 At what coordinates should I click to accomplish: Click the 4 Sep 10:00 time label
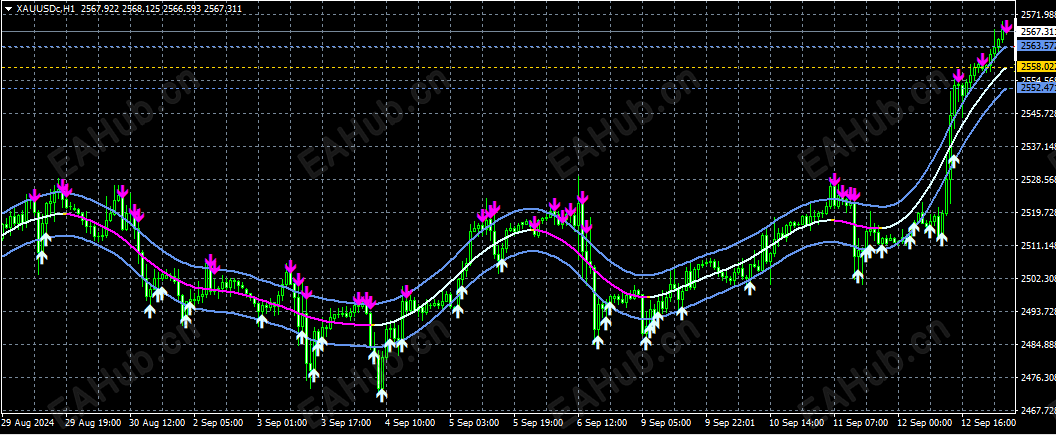(410, 423)
